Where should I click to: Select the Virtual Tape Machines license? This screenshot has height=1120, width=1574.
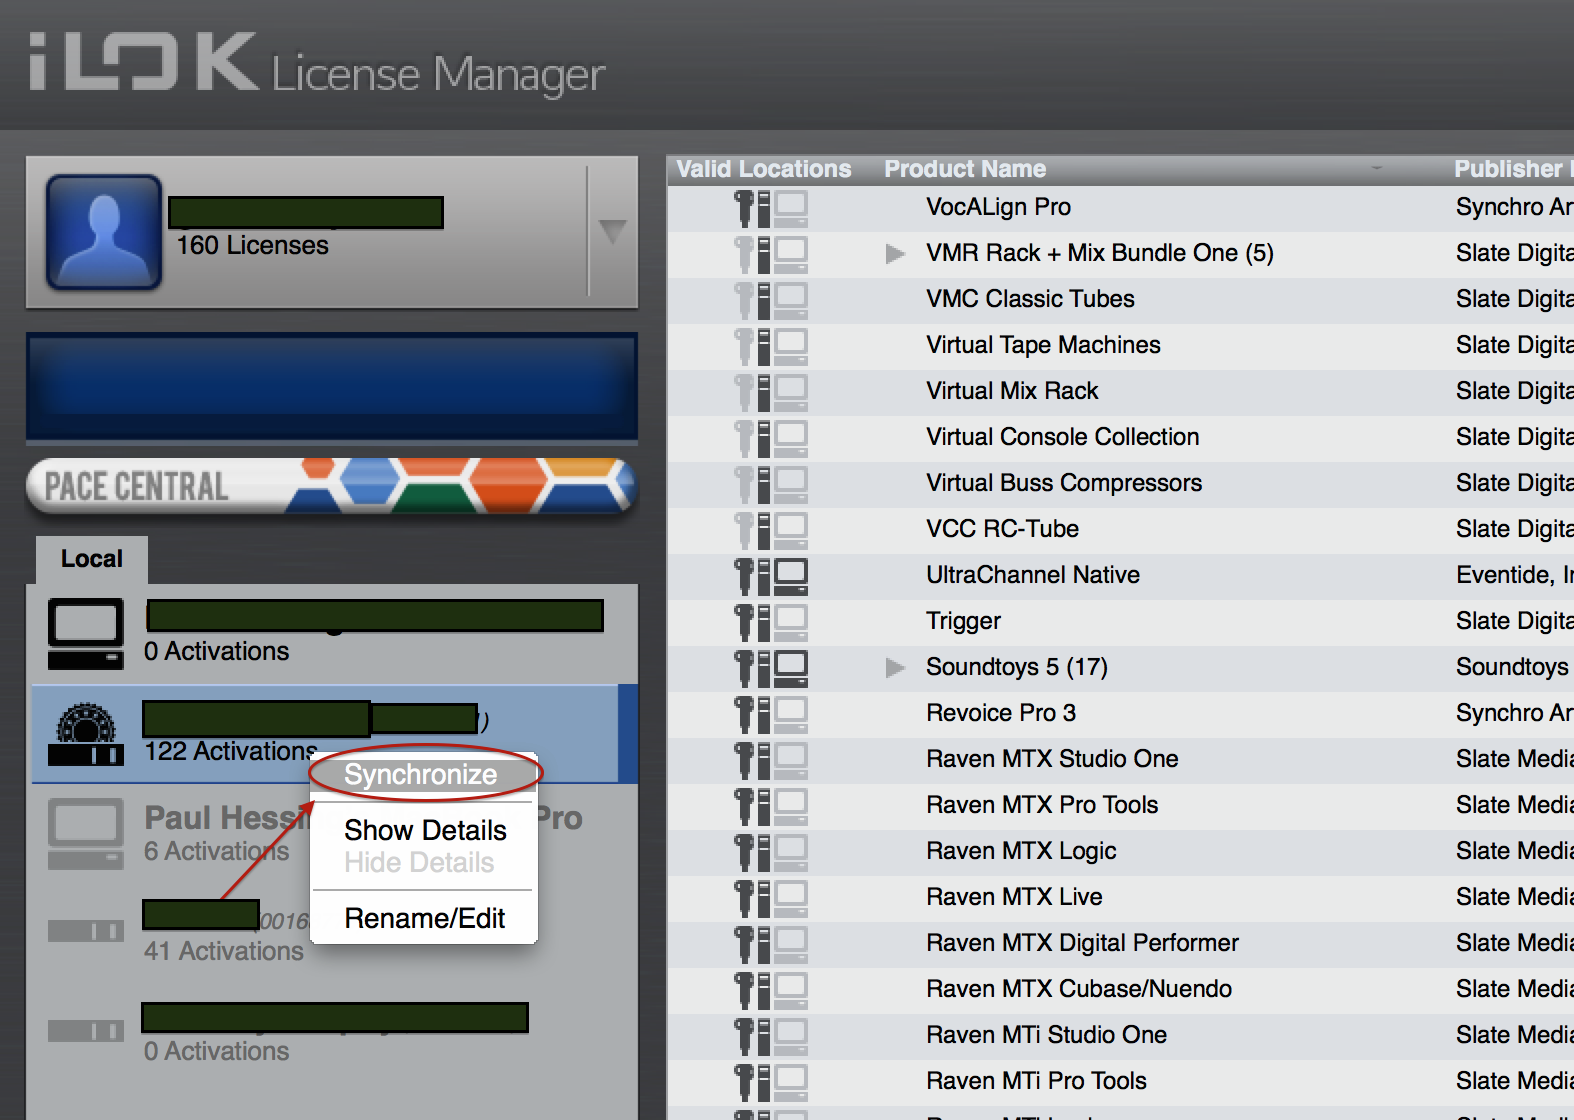click(x=1121, y=346)
